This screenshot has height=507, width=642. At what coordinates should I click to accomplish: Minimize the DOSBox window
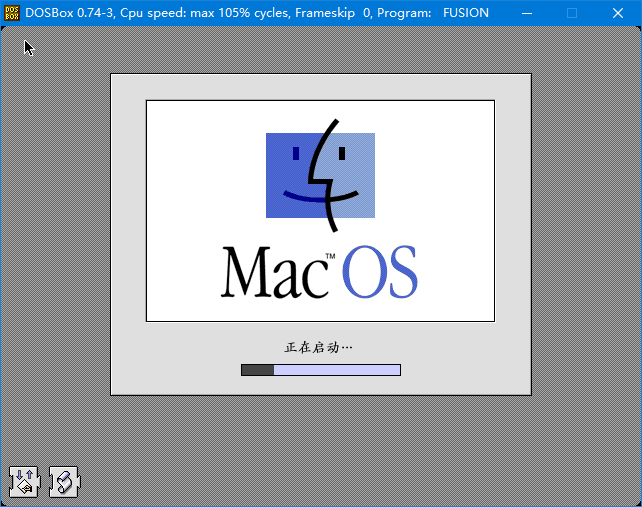[527, 13]
